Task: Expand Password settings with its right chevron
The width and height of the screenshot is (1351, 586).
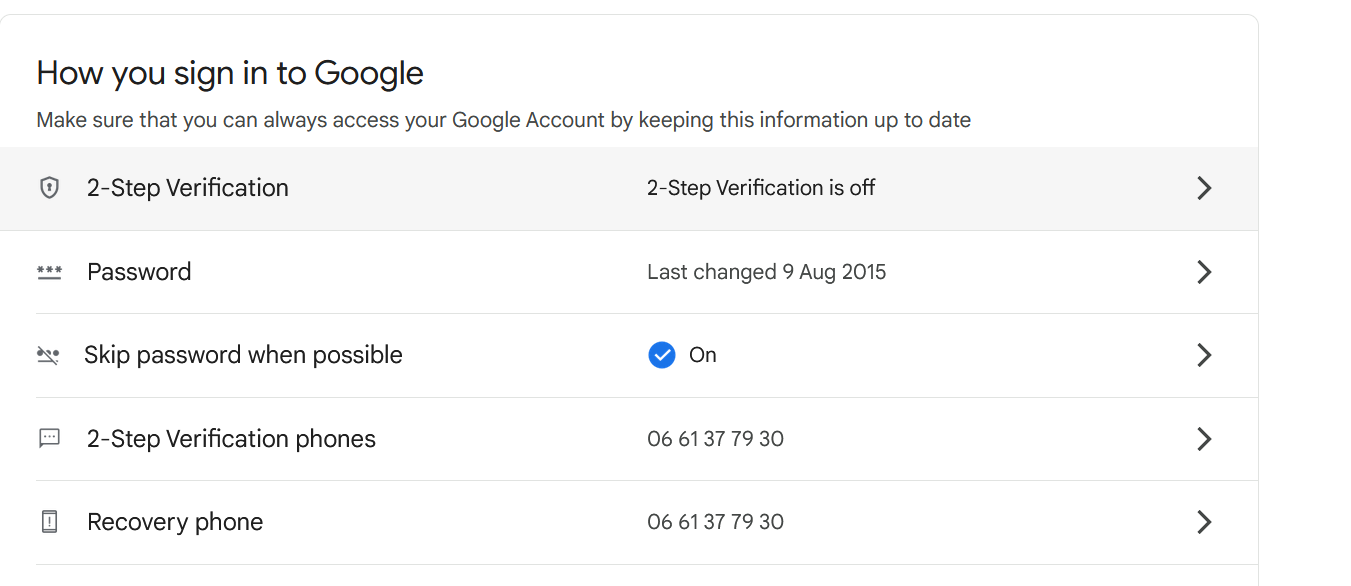Action: pyautogui.click(x=1204, y=272)
